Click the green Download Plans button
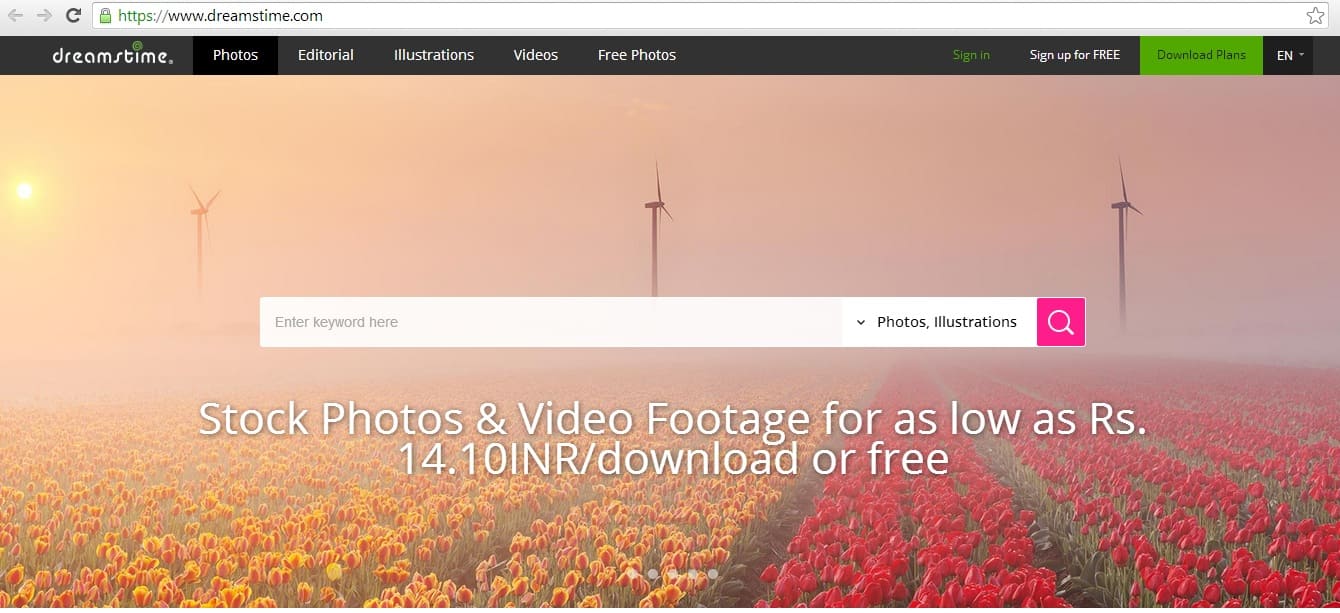The image size is (1340, 613). (1202, 55)
